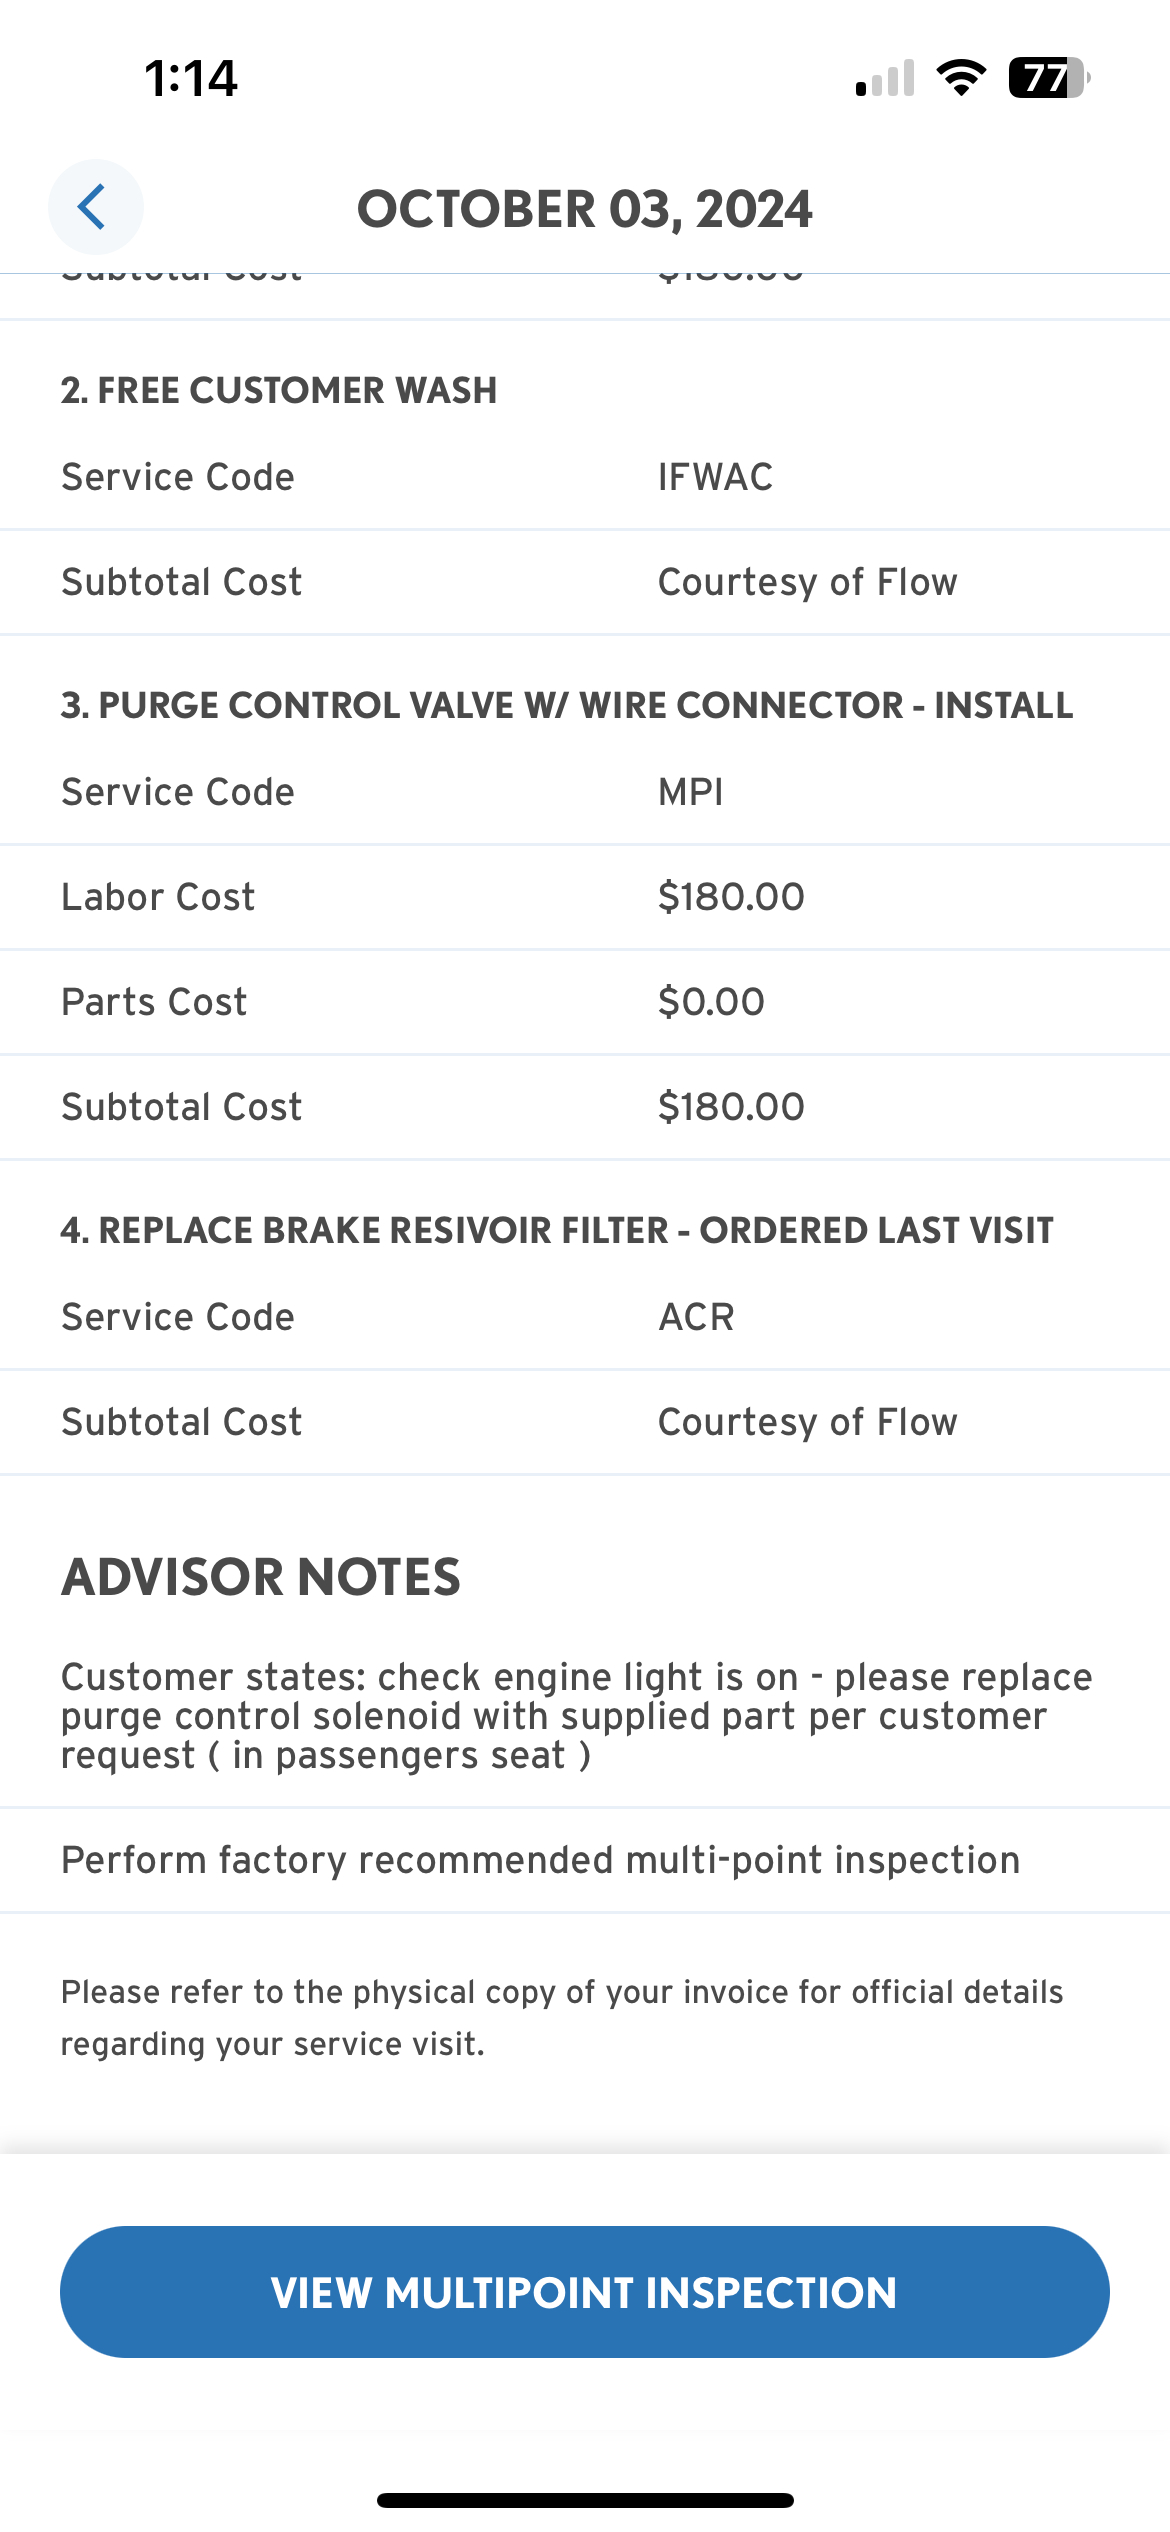Tap the 1:14 clock in status bar
This screenshot has height=2532, width=1170.
[191, 78]
